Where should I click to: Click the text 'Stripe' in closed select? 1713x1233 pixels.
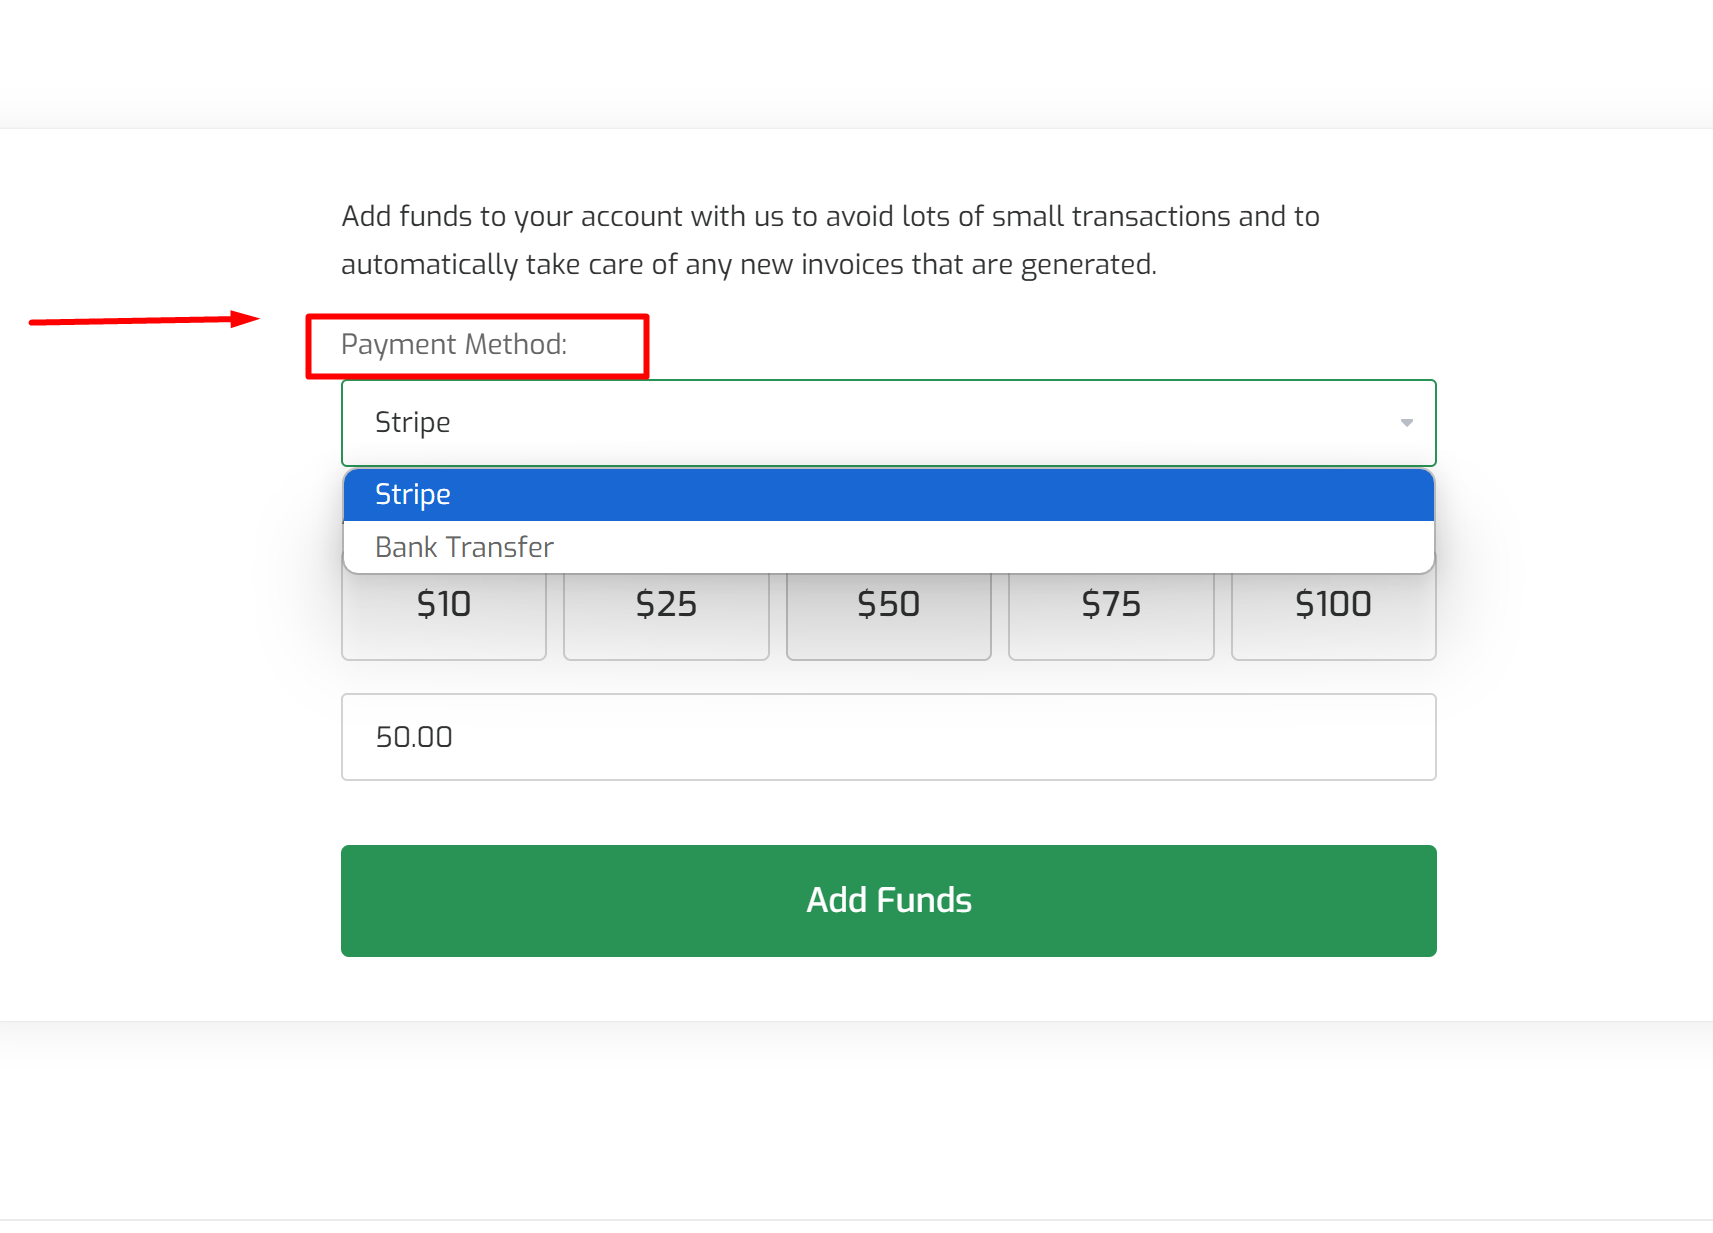coord(412,423)
